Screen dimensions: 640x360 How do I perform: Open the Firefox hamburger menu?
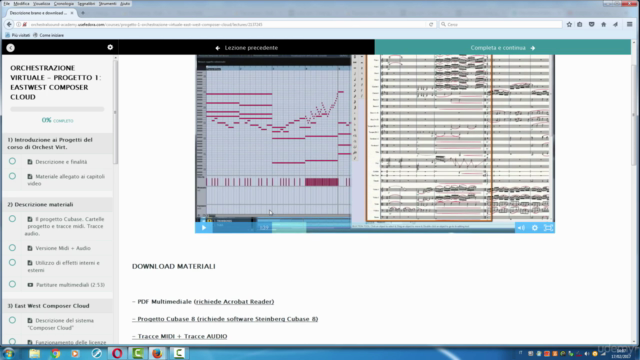(630, 24)
